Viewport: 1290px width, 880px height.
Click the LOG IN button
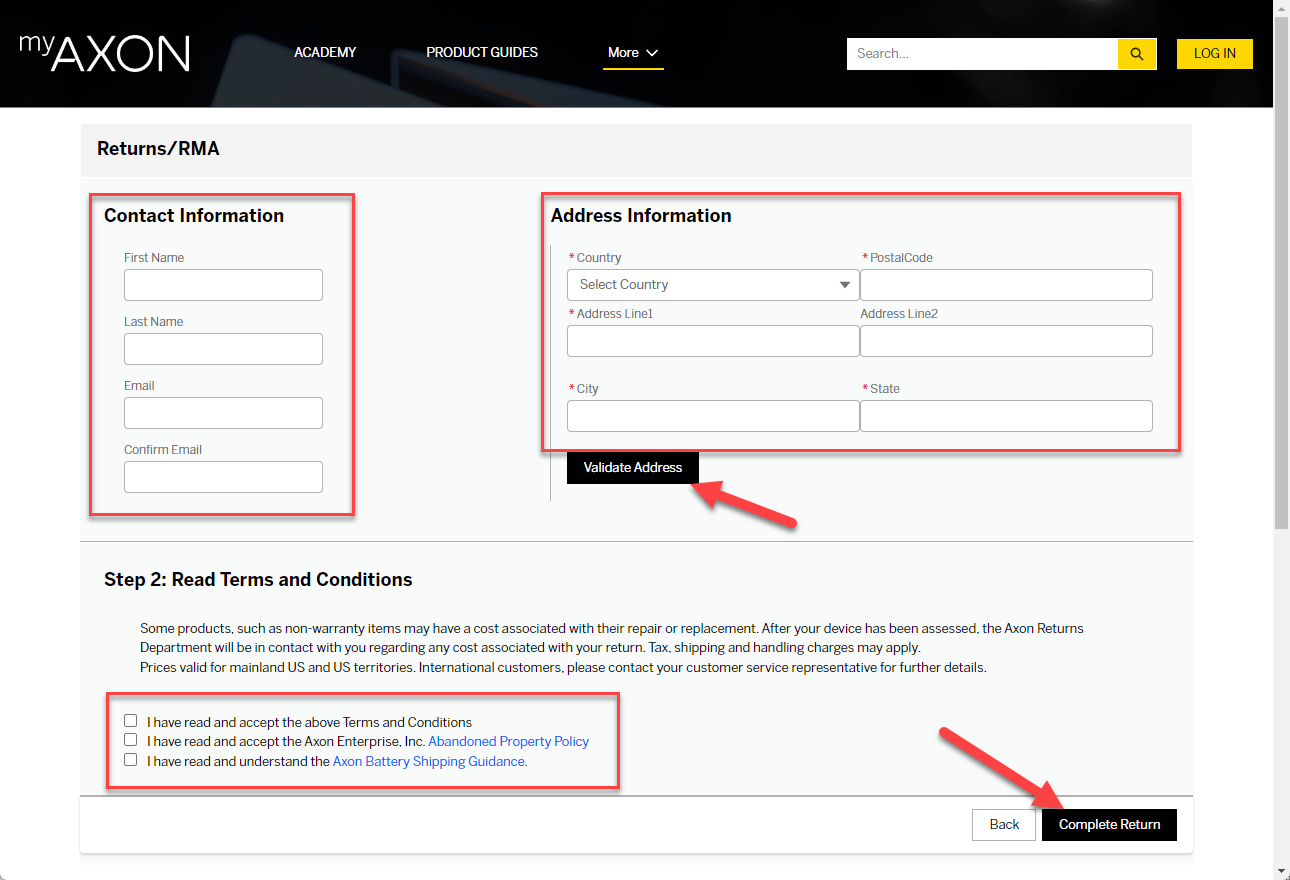click(x=1214, y=53)
